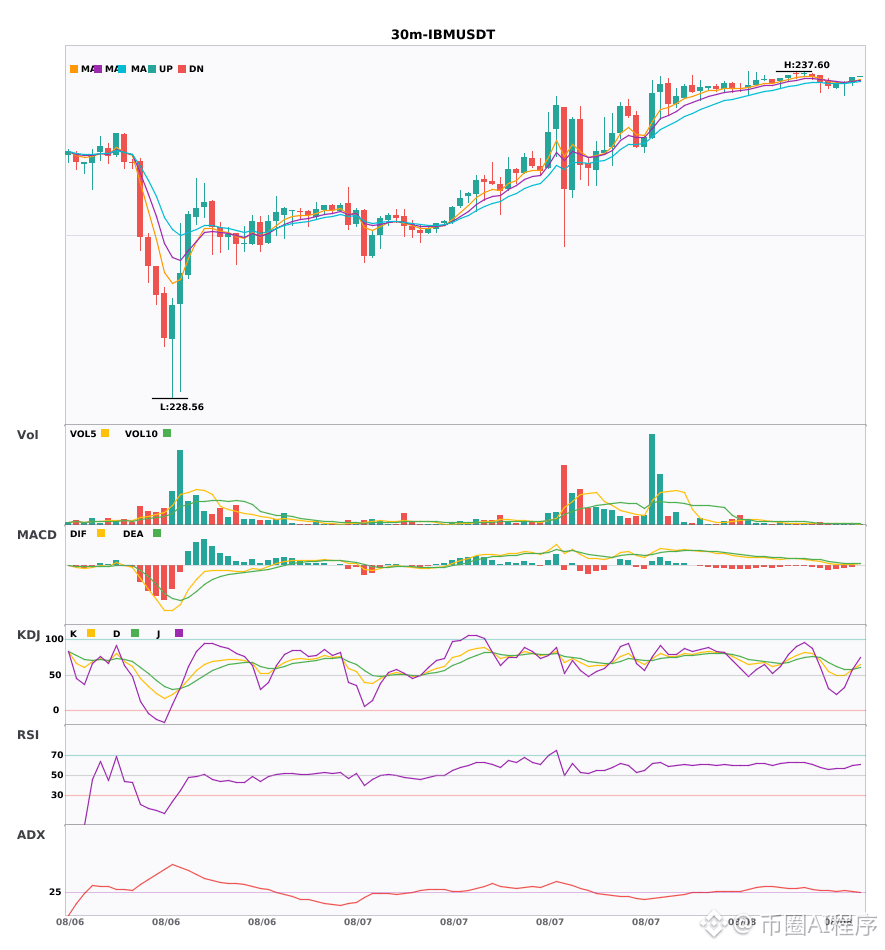Click the green UP legend swatch
This screenshot has height=950, width=885.
pyautogui.click(x=152, y=69)
